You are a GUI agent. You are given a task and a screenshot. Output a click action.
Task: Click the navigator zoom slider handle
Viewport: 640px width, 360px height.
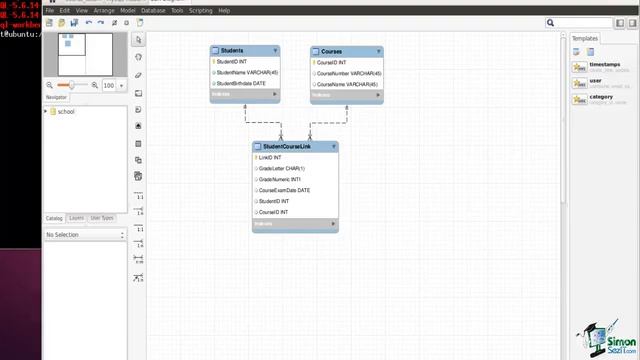pyautogui.click(x=71, y=85)
